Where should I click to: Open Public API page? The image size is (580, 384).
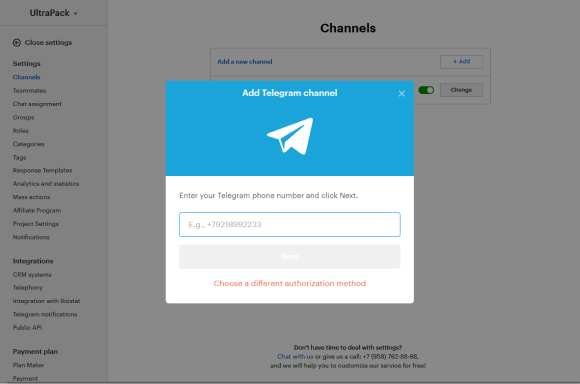click(27, 328)
